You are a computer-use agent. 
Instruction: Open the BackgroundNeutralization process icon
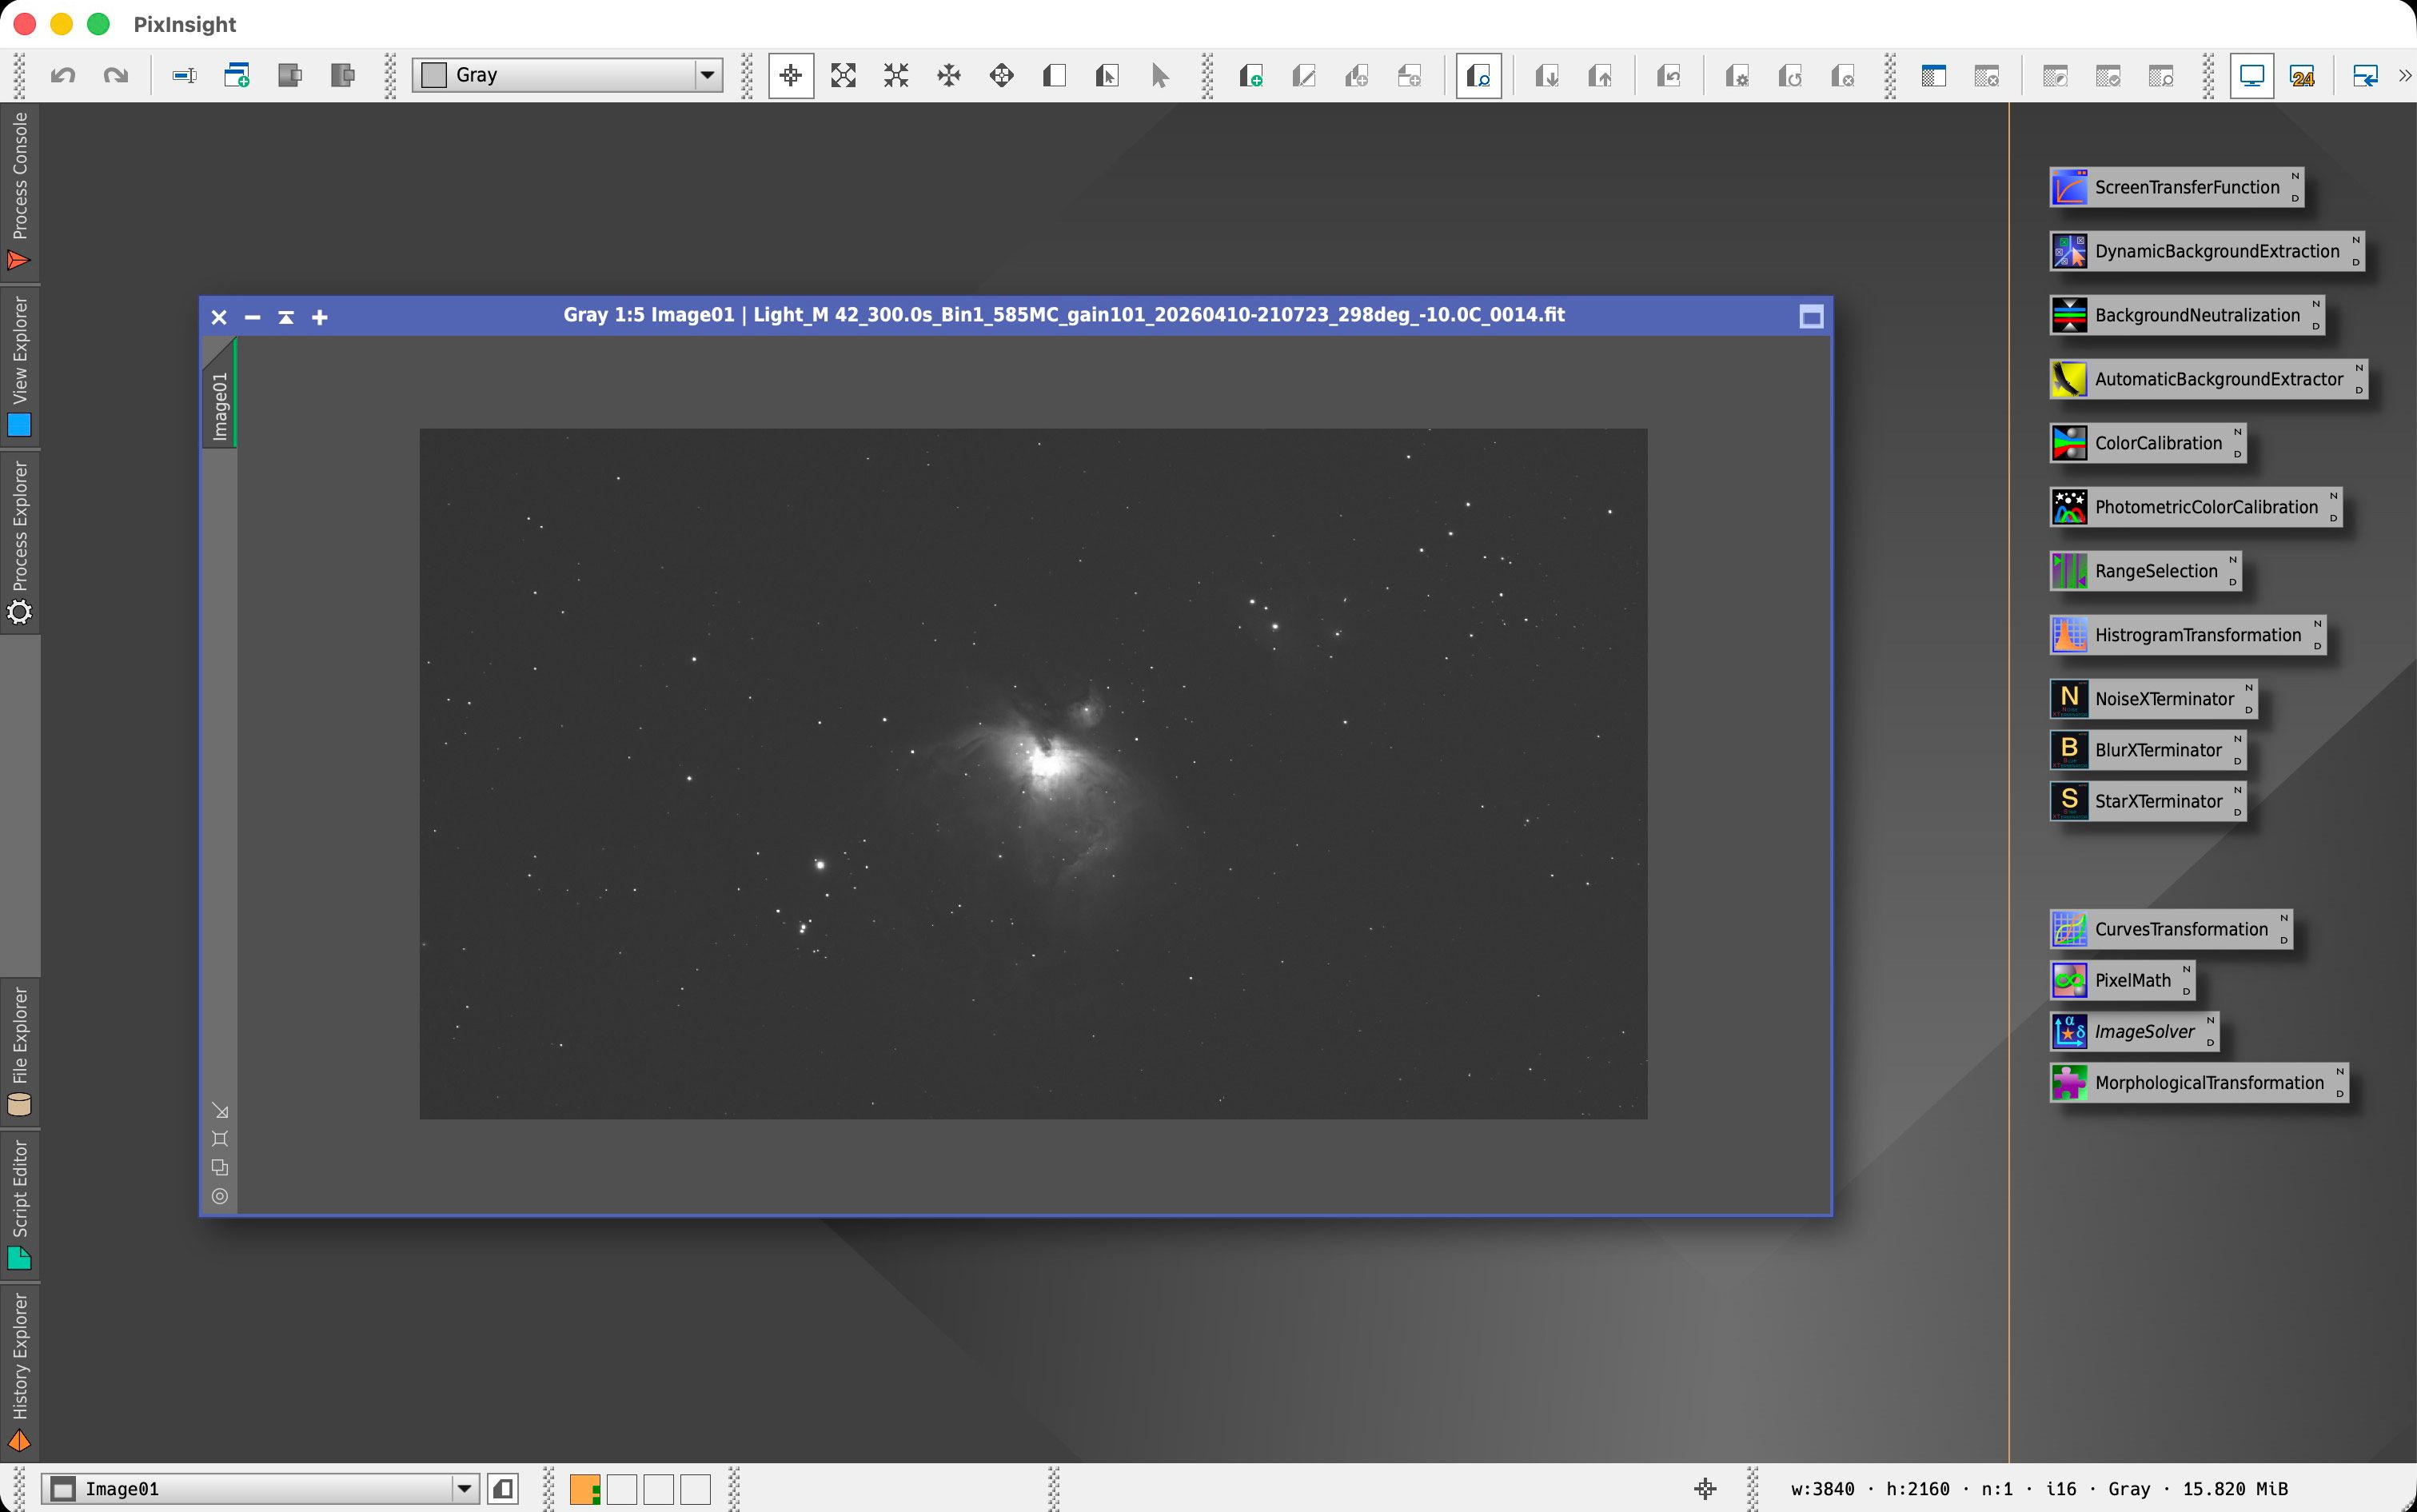(2186, 315)
